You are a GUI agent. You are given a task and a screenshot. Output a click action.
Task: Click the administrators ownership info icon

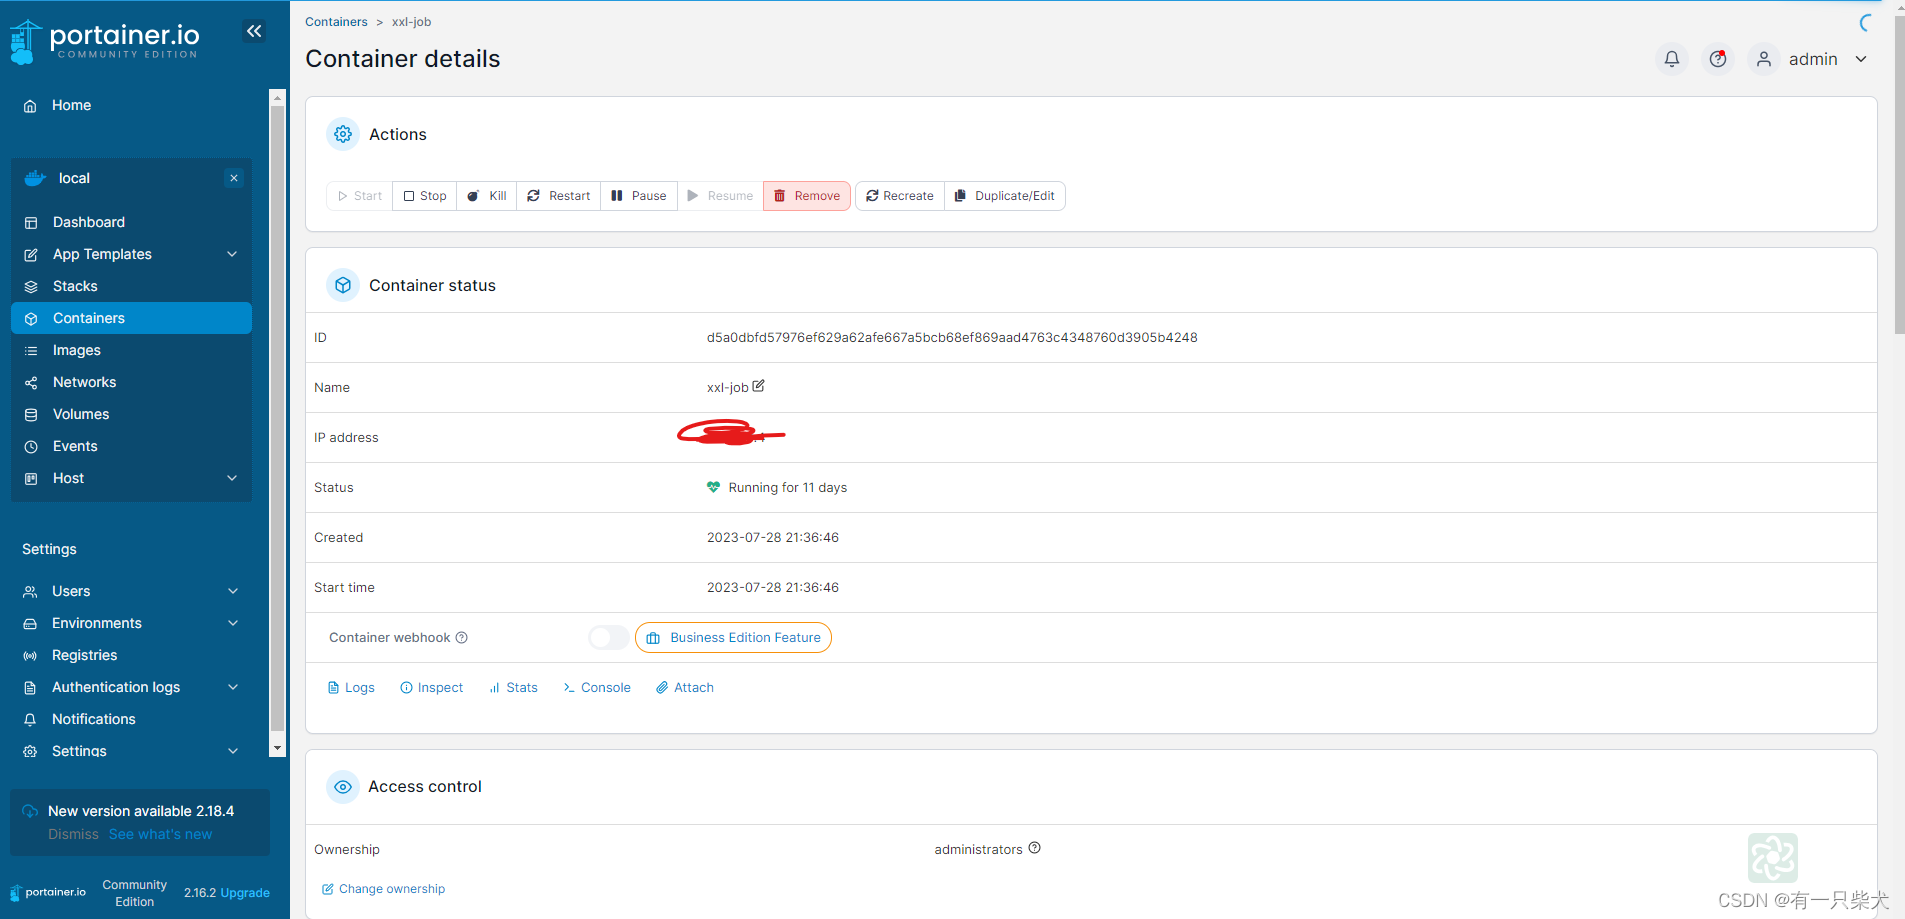(x=1035, y=848)
